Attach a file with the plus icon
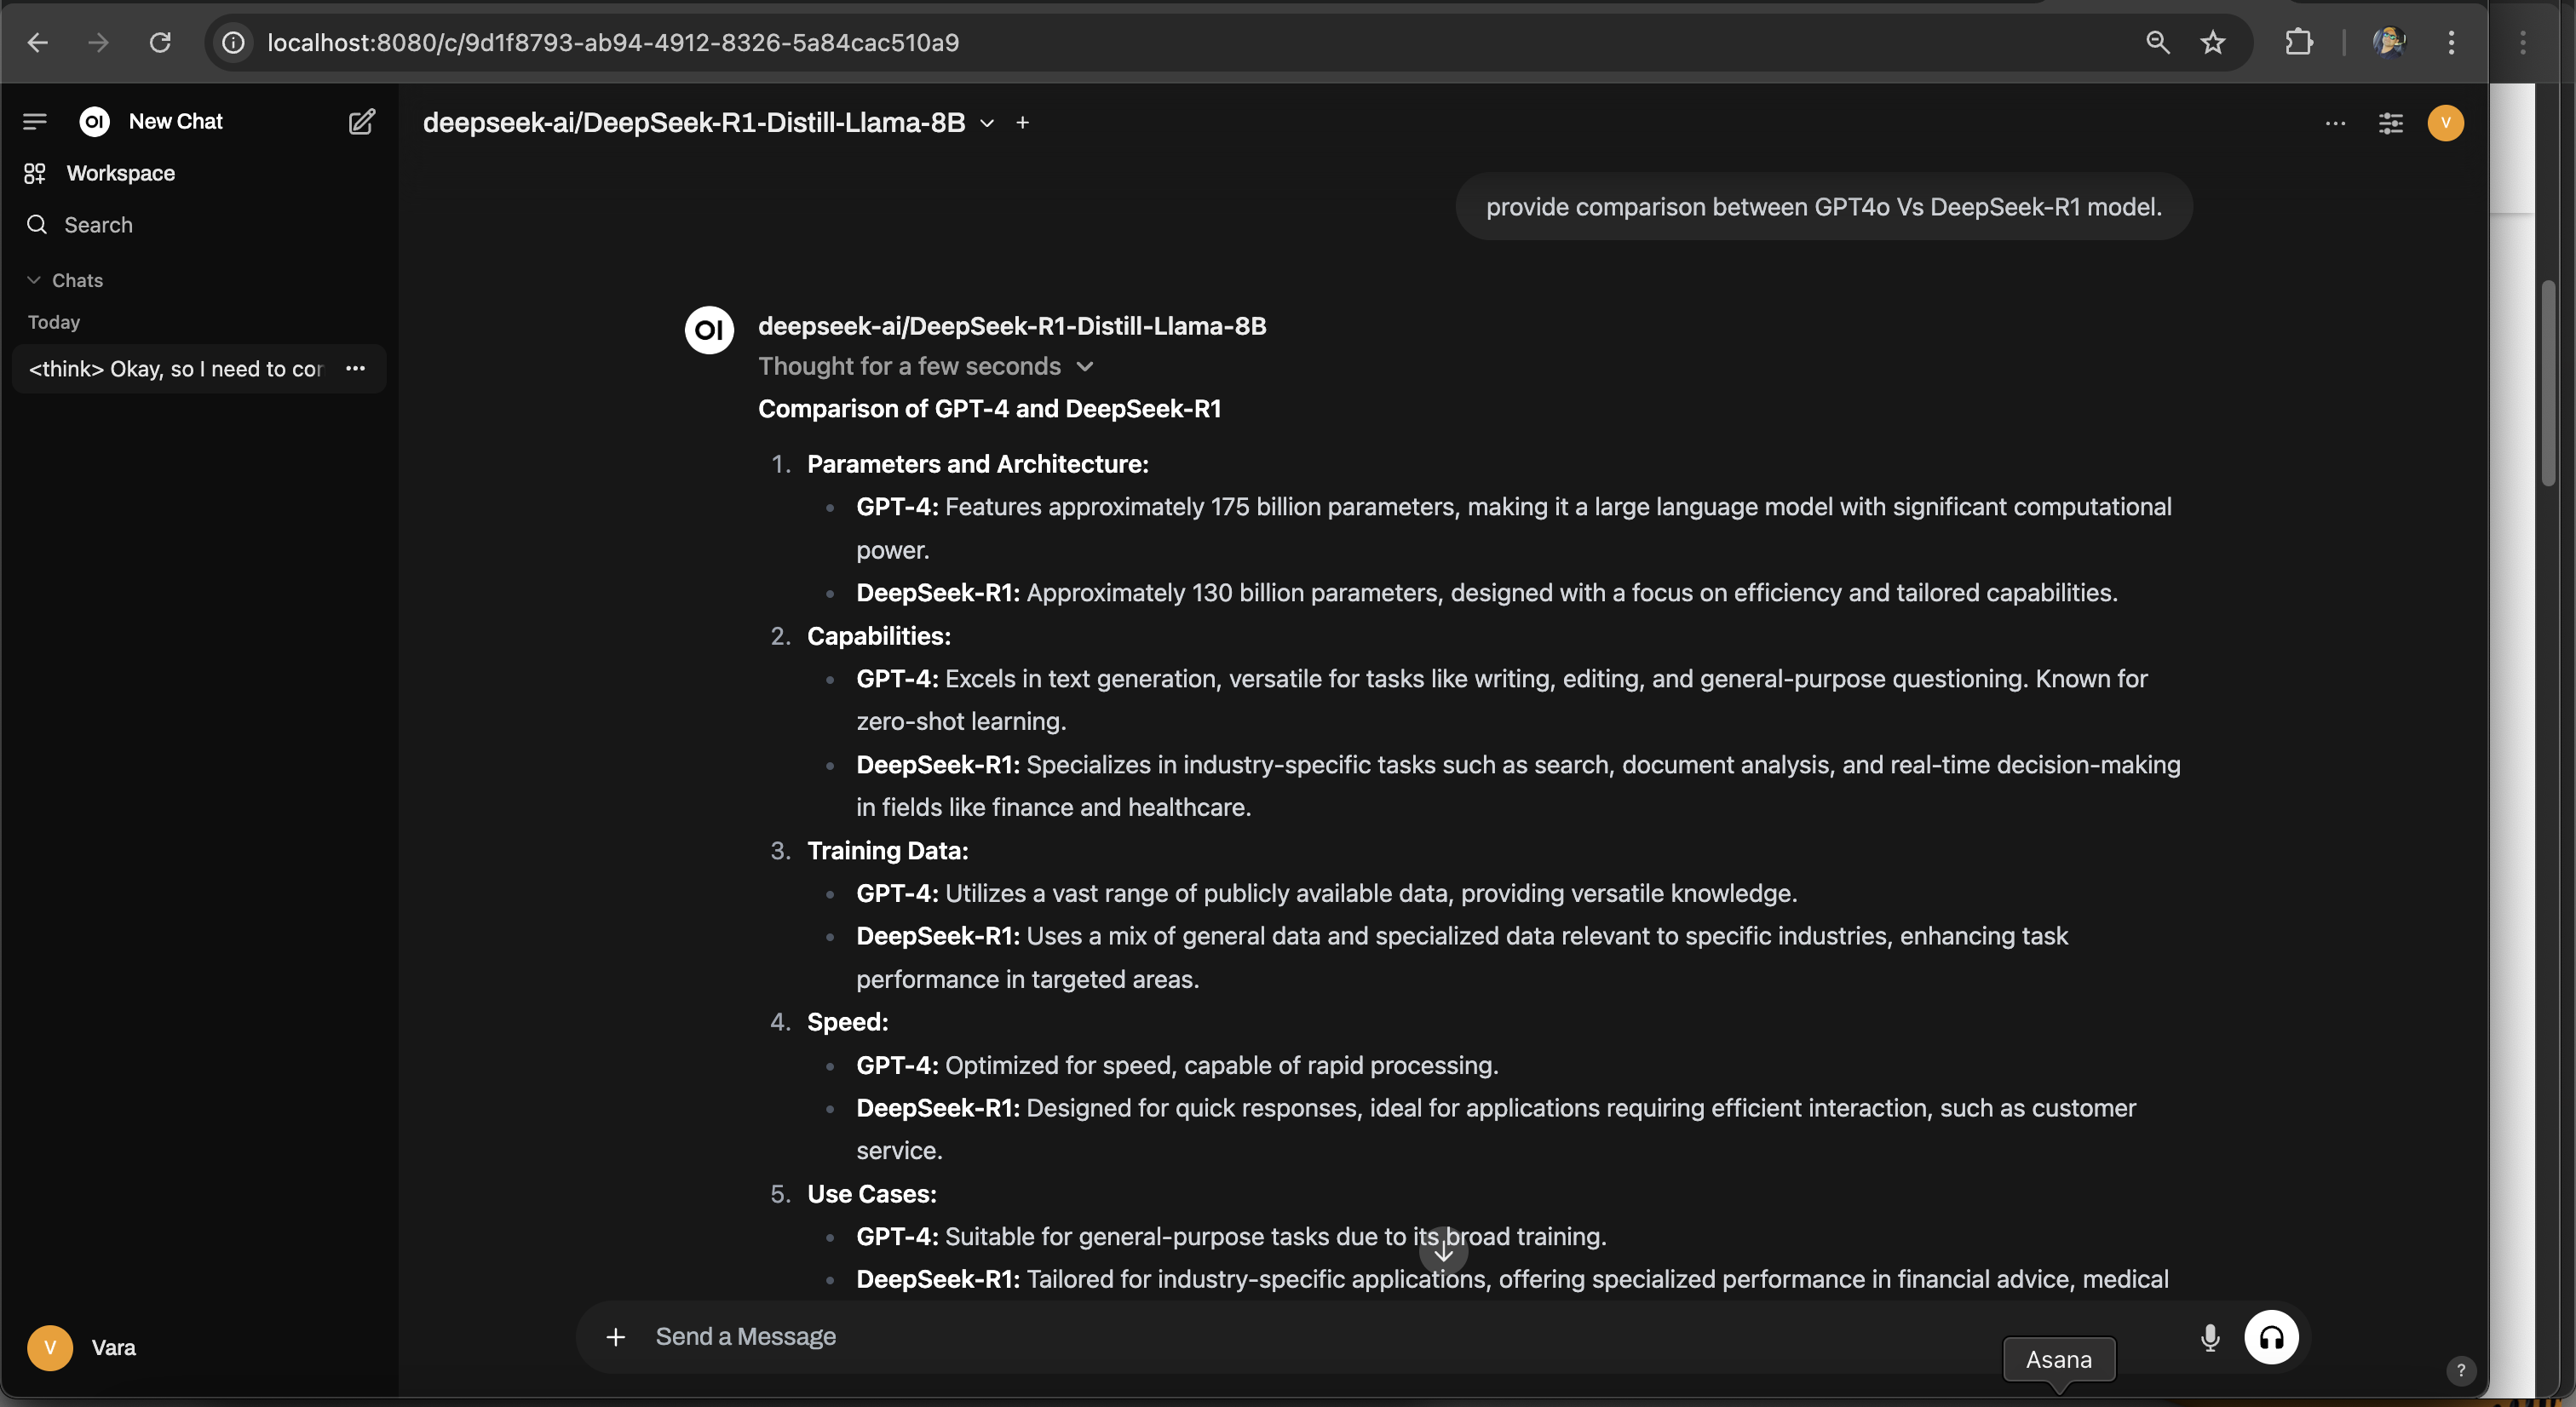 (615, 1337)
